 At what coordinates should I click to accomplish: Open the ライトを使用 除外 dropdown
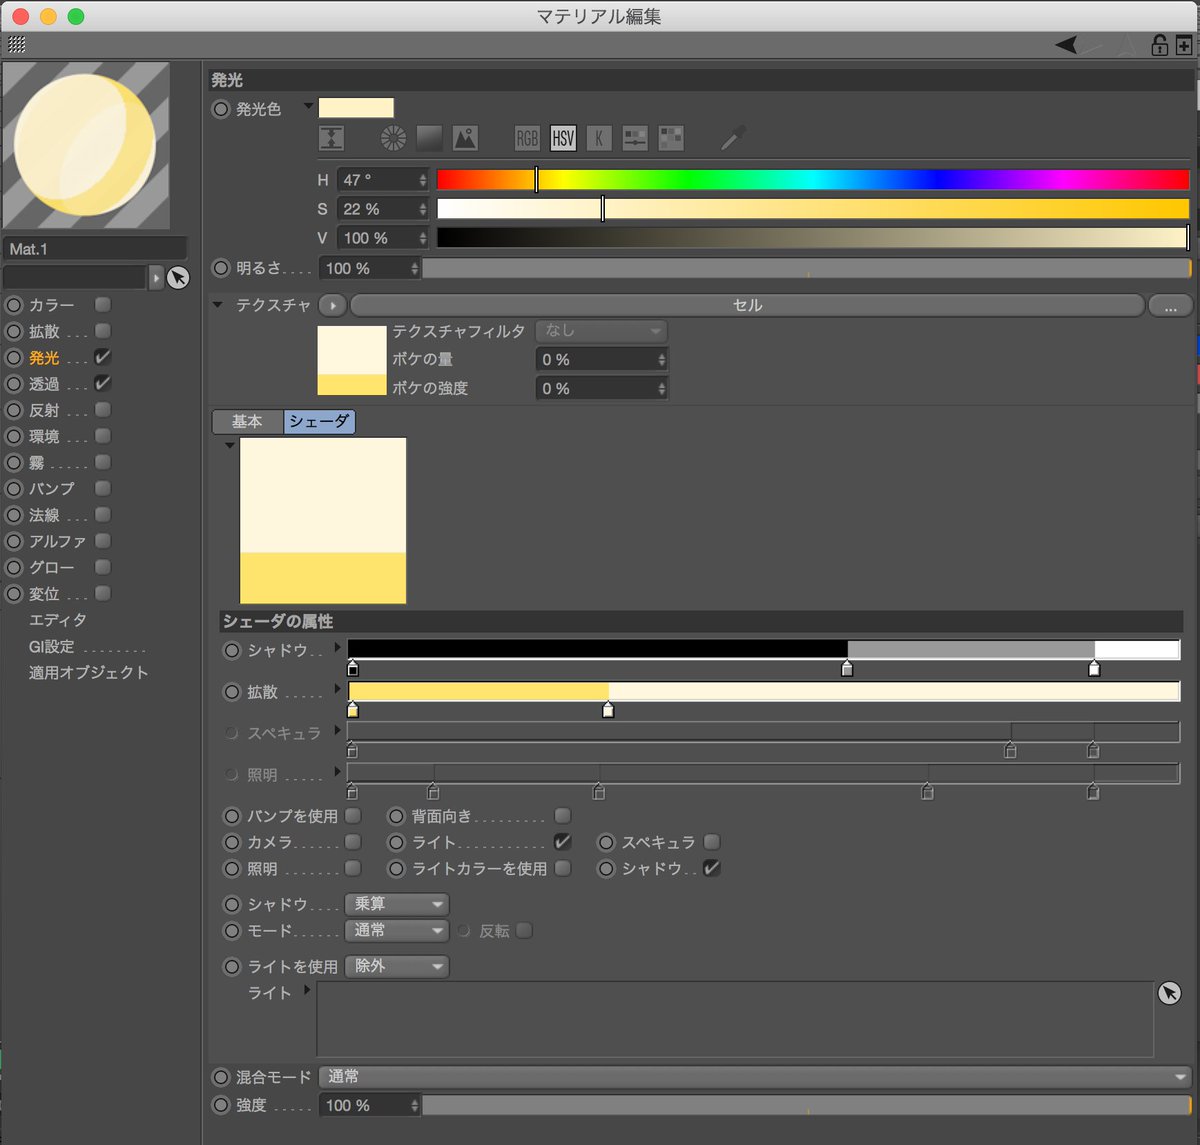[397, 966]
